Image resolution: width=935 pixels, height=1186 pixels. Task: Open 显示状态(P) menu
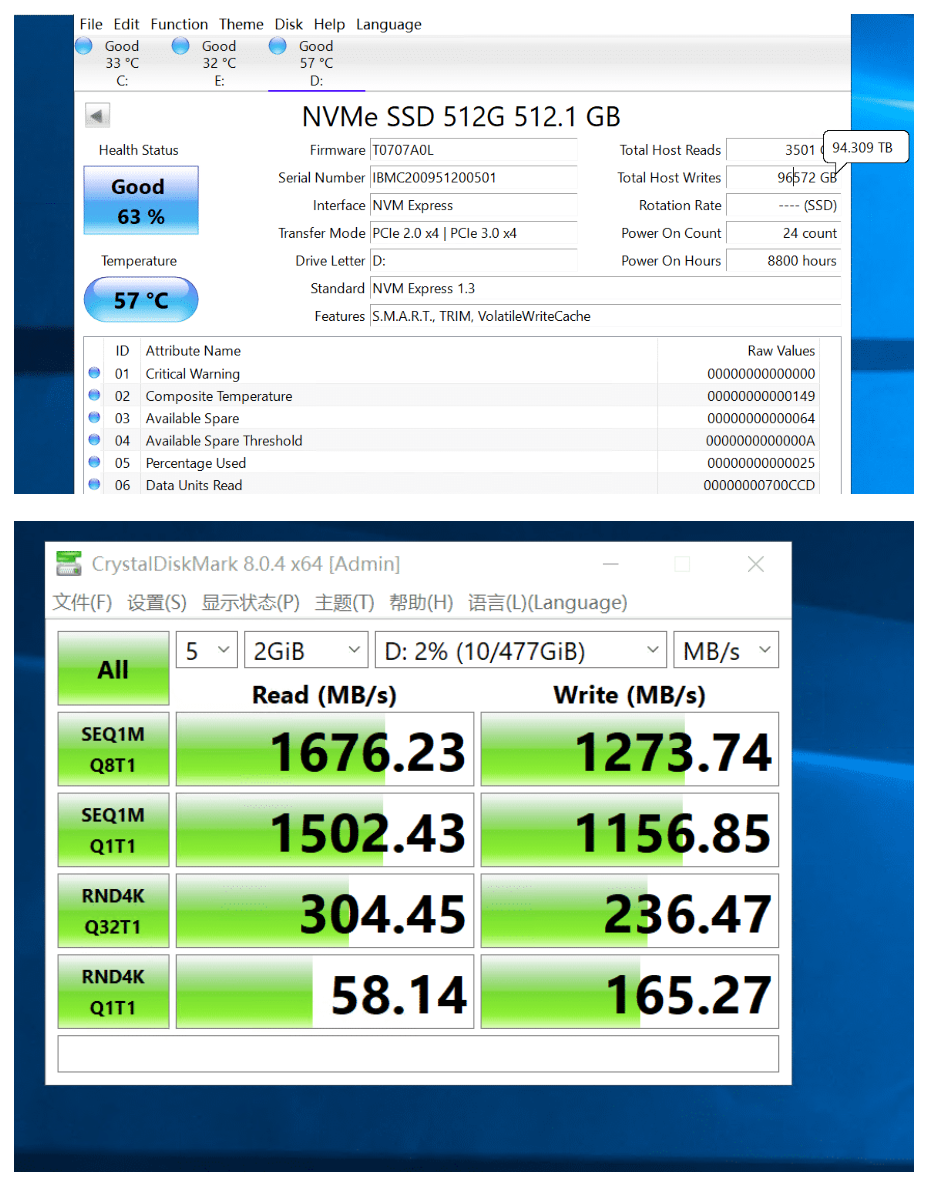click(x=250, y=602)
